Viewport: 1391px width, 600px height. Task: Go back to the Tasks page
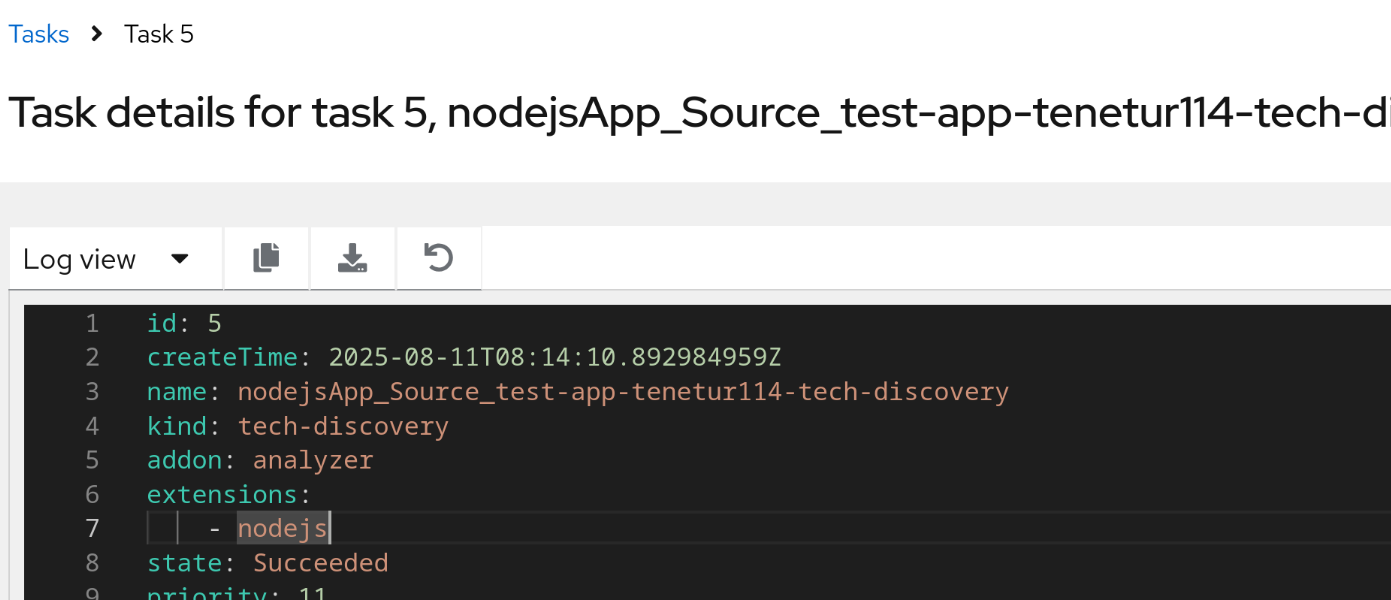(x=39, y=34)
